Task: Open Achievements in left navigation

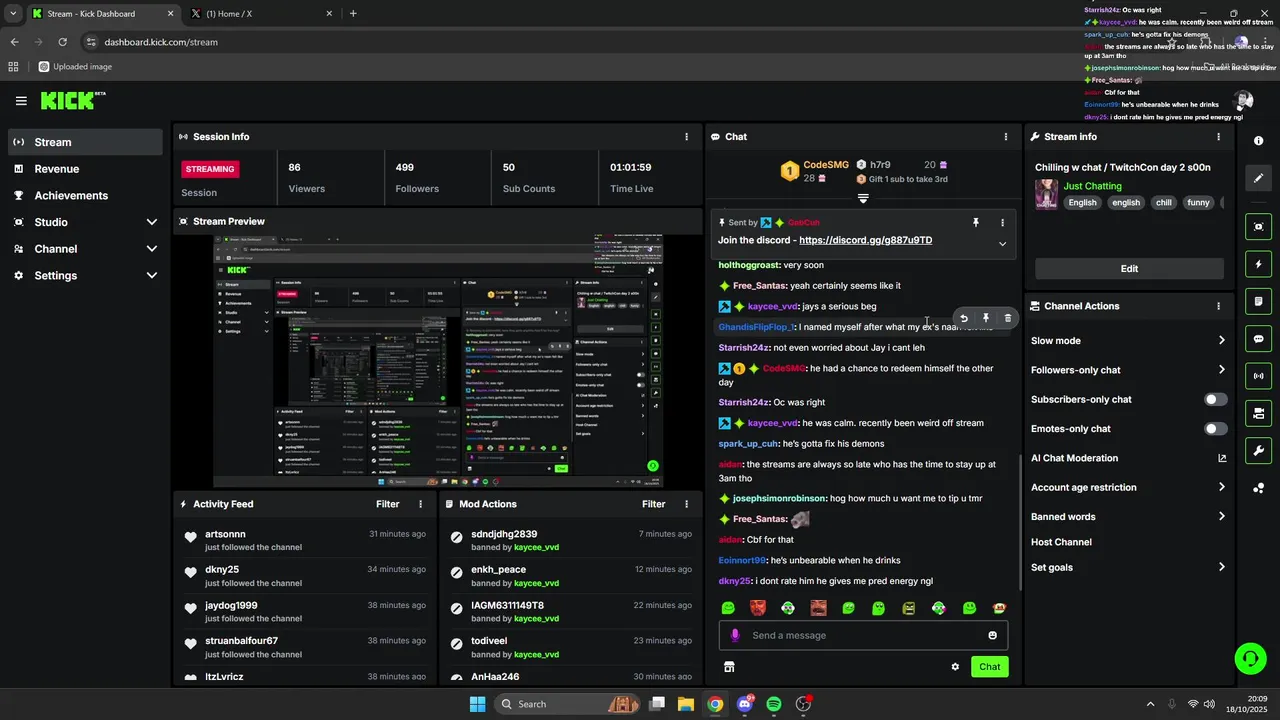Action: tap(85, 195)
